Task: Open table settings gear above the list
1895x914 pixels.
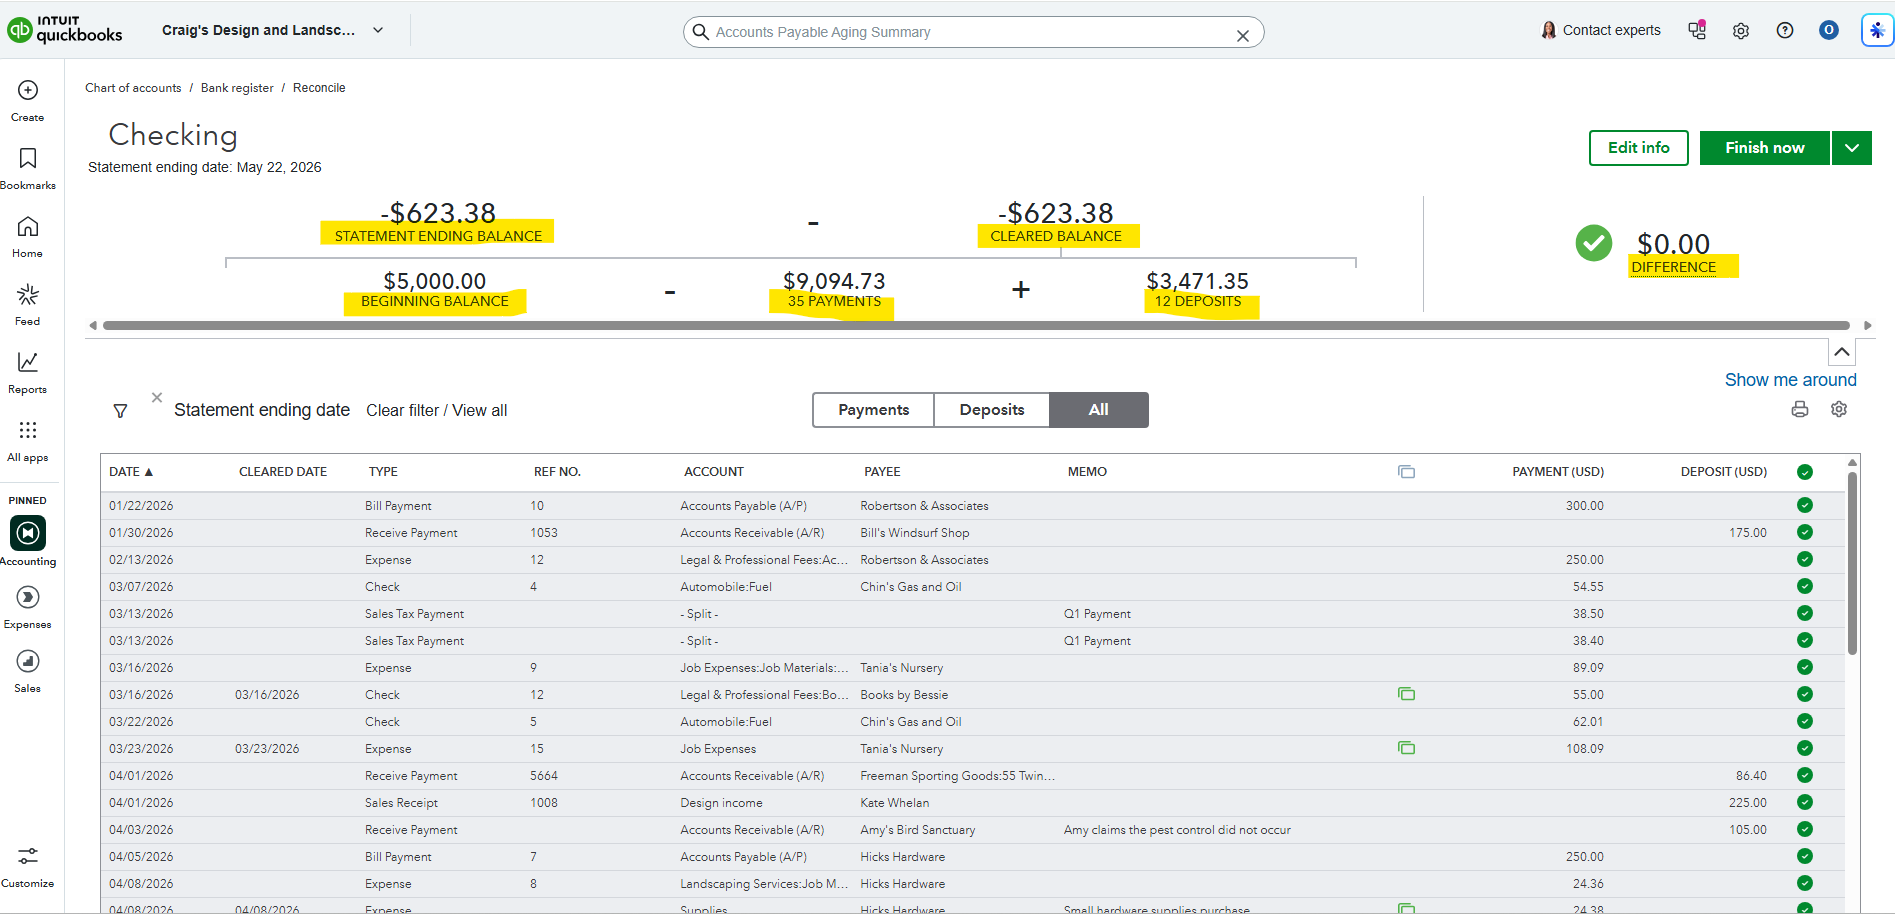Action: [x=1839, y=409]
